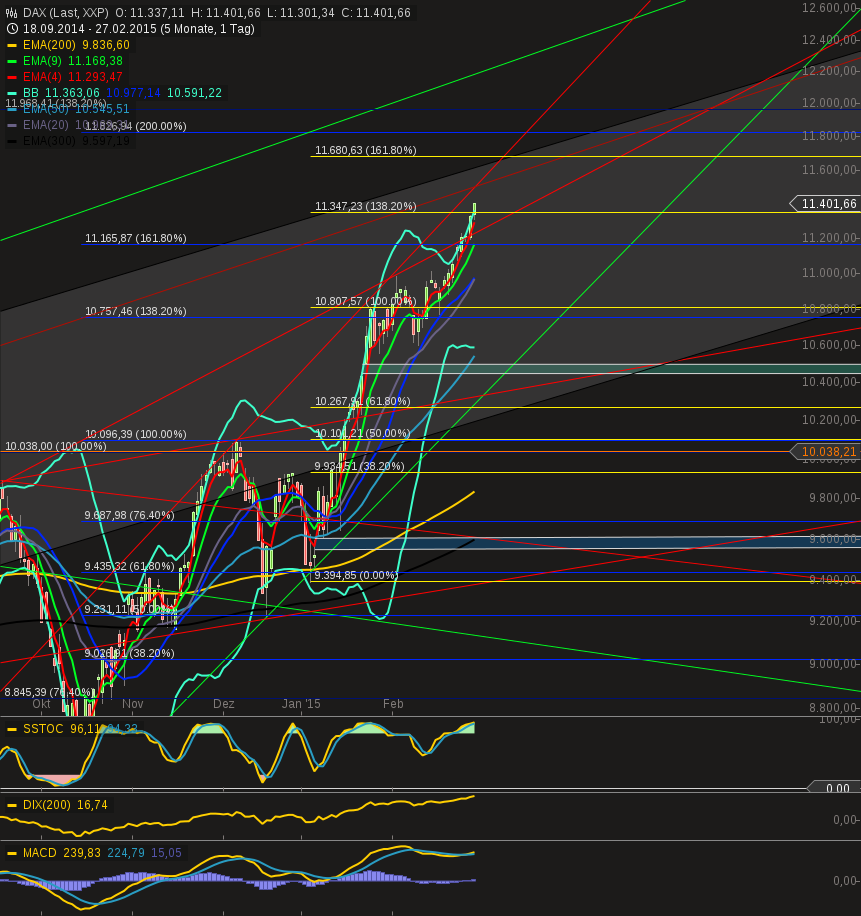This screenshot has width=861, height=916.
Task: Click the DIX(200) indicator legend marker
Action: 12,804
